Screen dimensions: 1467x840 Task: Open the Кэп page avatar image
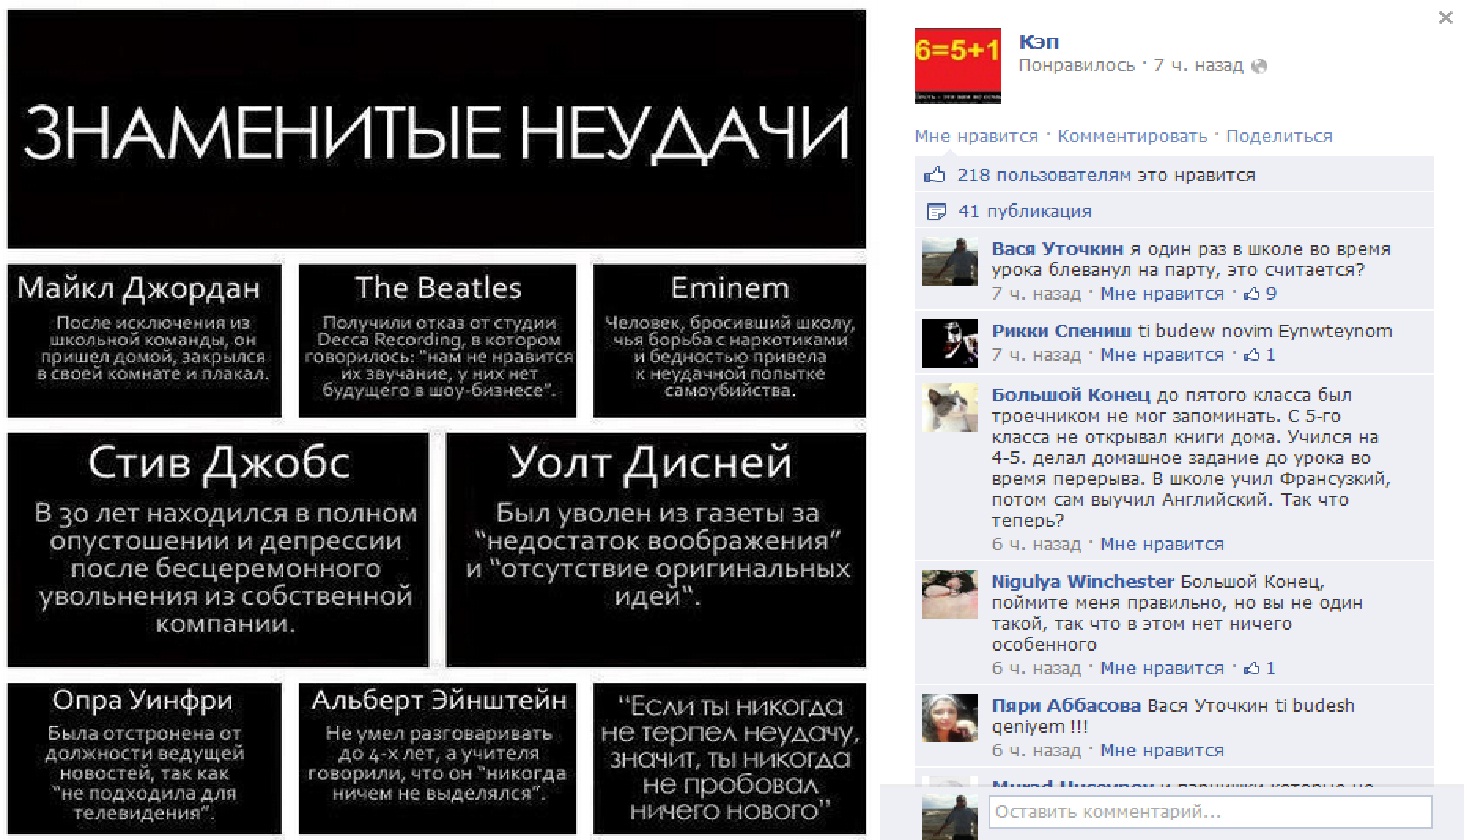(957, 65)
